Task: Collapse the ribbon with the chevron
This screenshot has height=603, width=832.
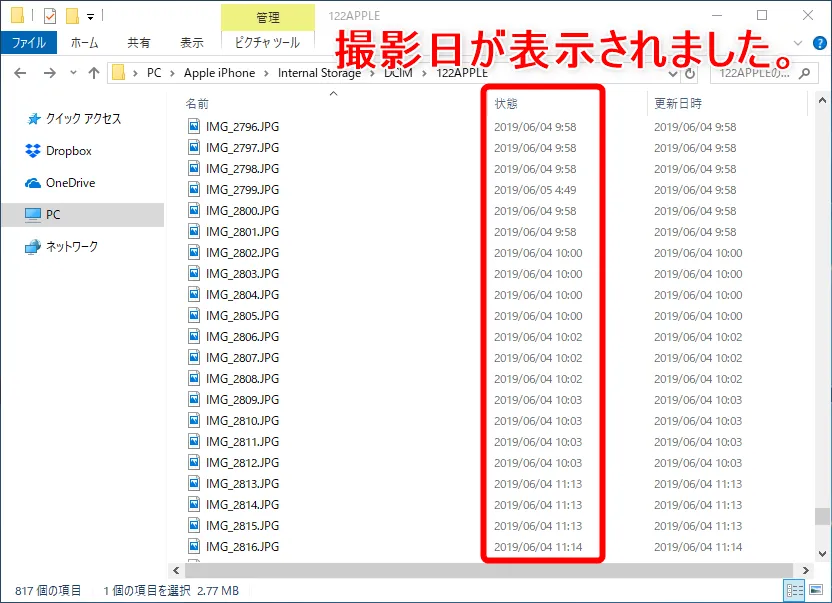Action: (798, 43)
